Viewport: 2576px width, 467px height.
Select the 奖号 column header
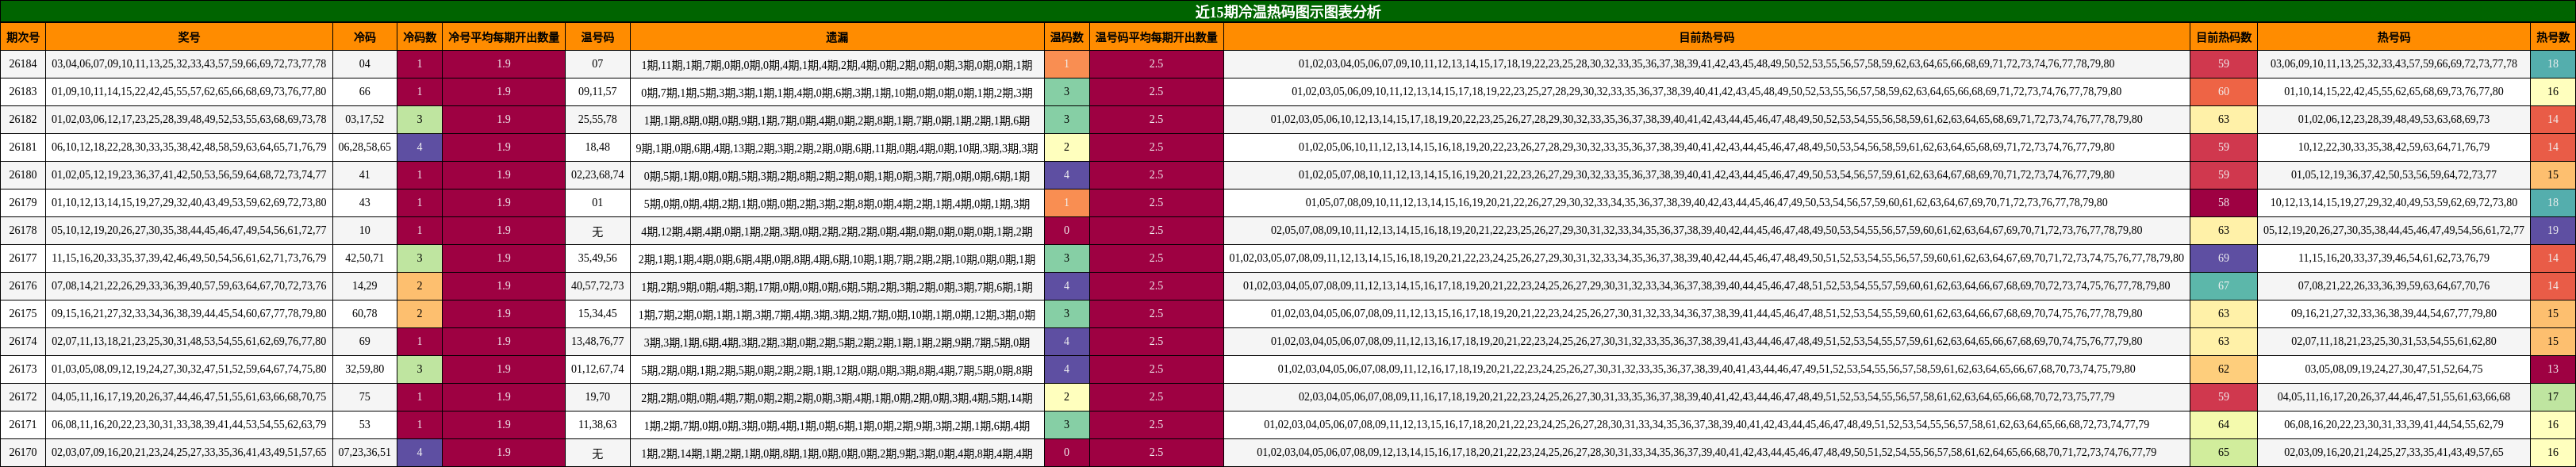tap(189, 37)
